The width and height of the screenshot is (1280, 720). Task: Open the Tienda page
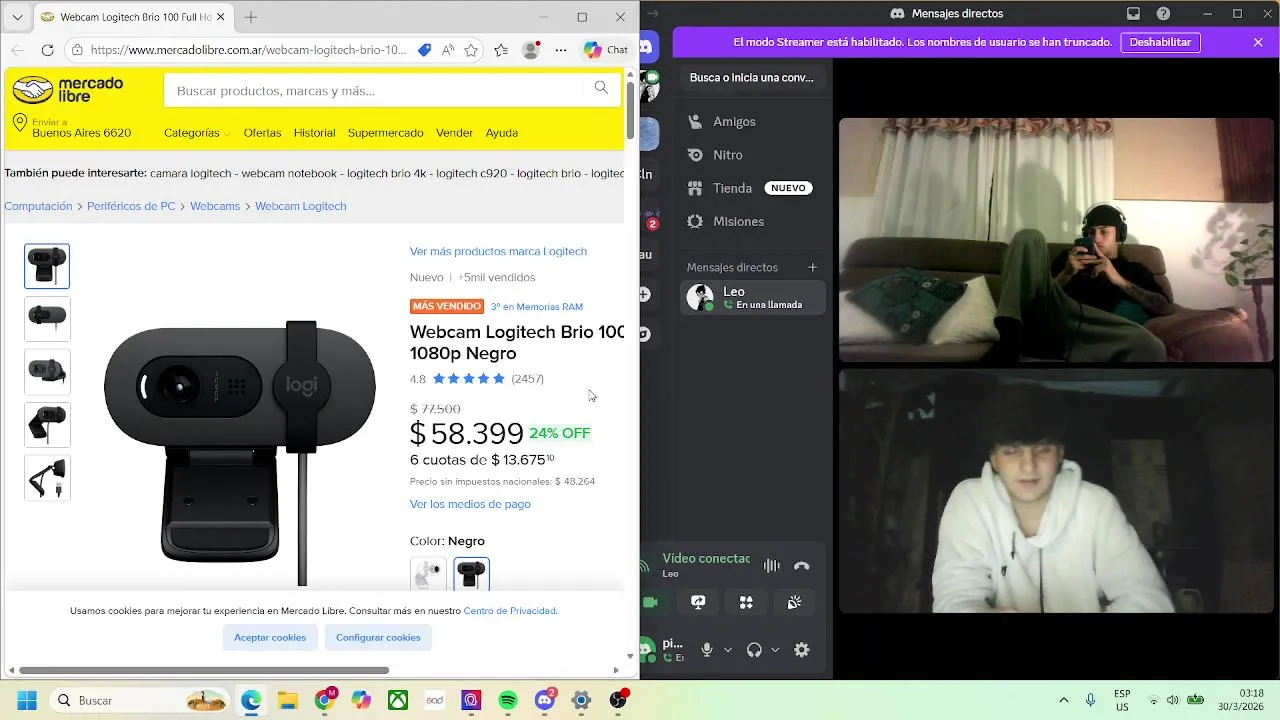tap(751, 188)
